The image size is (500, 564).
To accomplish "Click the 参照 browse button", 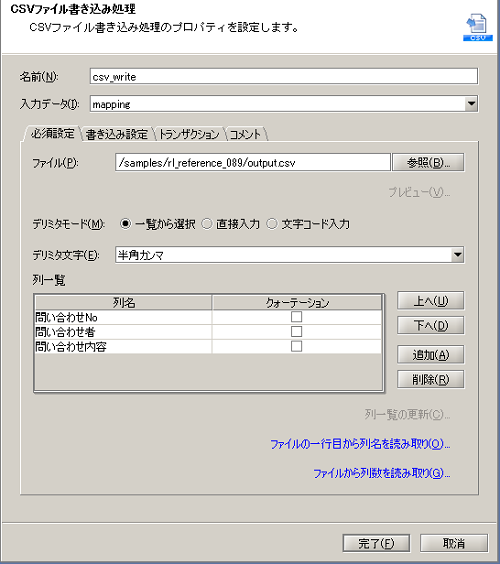I will coord(428,163).
